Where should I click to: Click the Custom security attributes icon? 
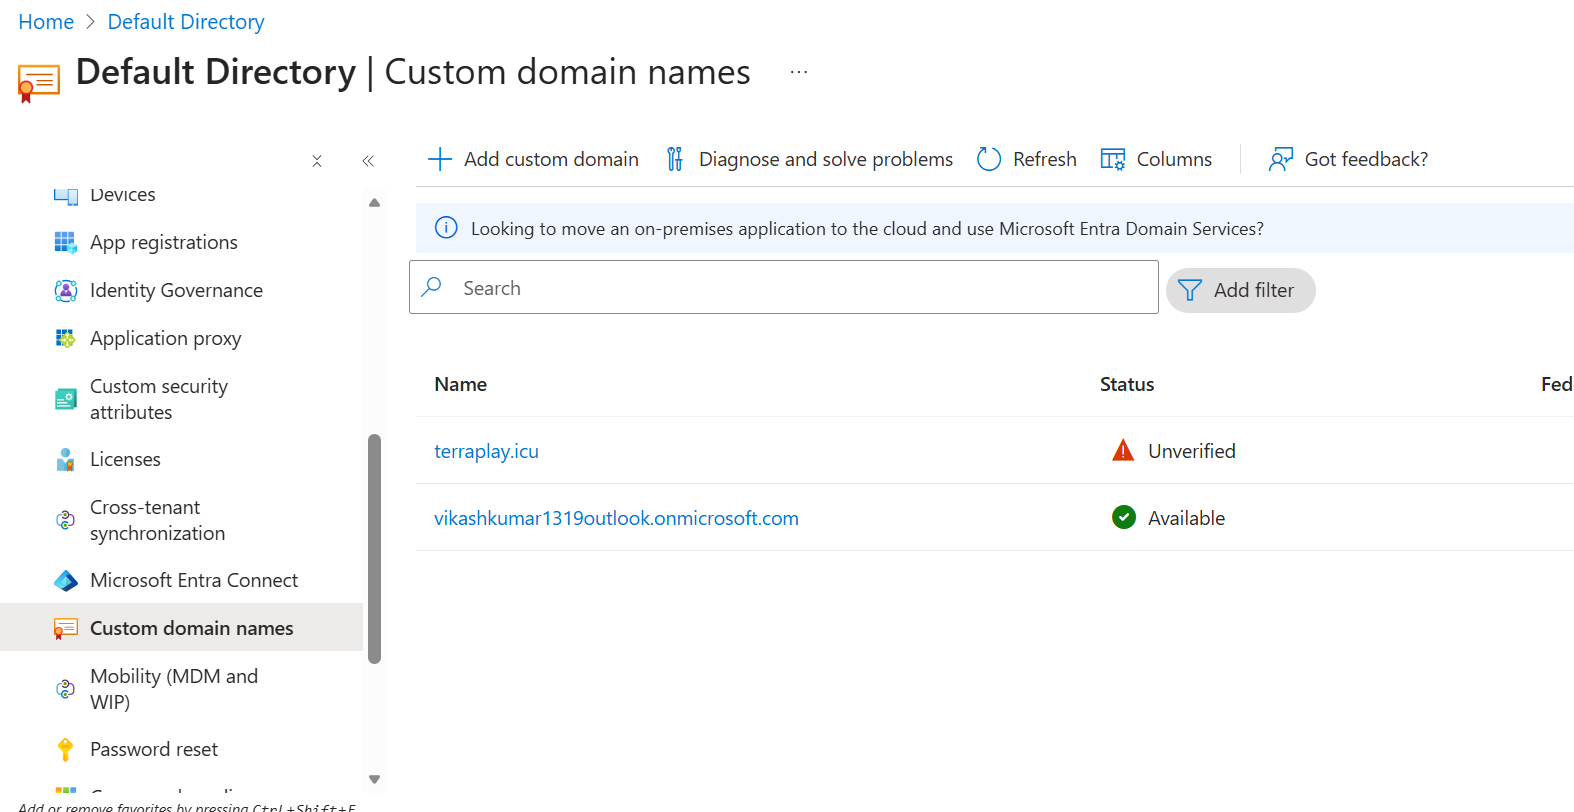pos(65,399)
